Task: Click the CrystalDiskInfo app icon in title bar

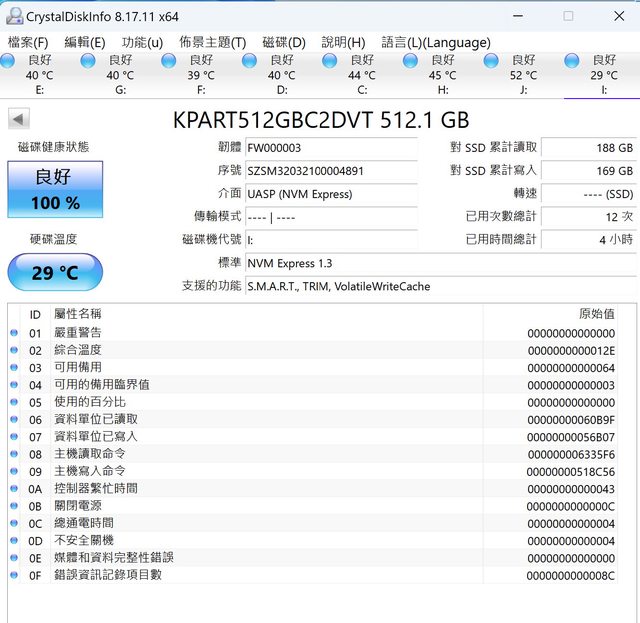Action: coord(14,15)
